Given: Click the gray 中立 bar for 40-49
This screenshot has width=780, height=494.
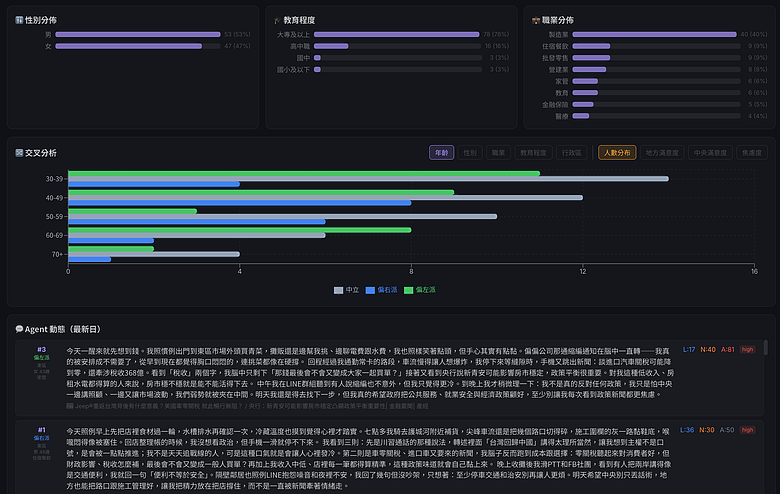Looking at the screenshot, I should click(x=325, y=198).
